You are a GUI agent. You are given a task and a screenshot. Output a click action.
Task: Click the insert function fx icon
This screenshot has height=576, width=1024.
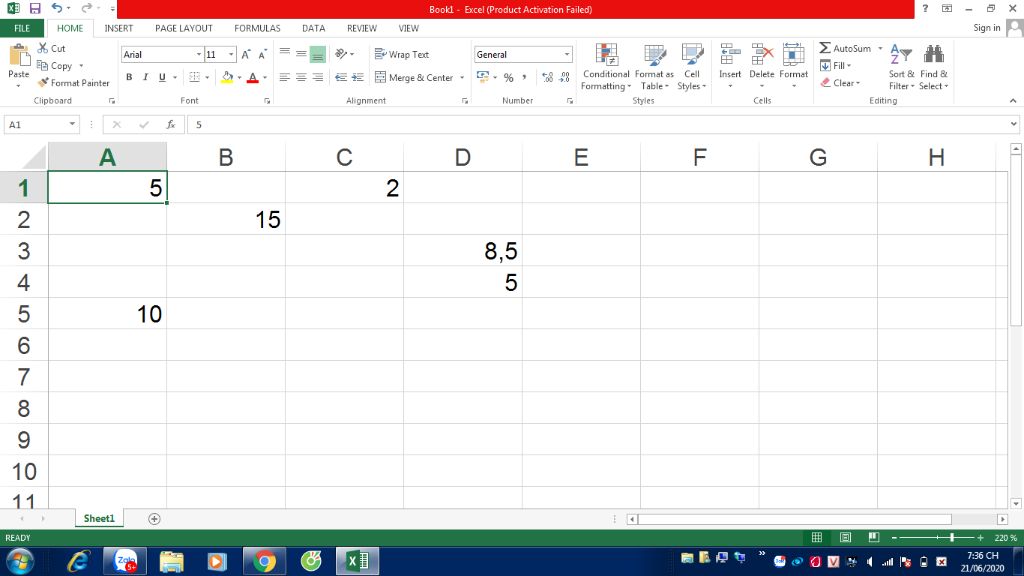pyautogui.click(x=170, y=124)
